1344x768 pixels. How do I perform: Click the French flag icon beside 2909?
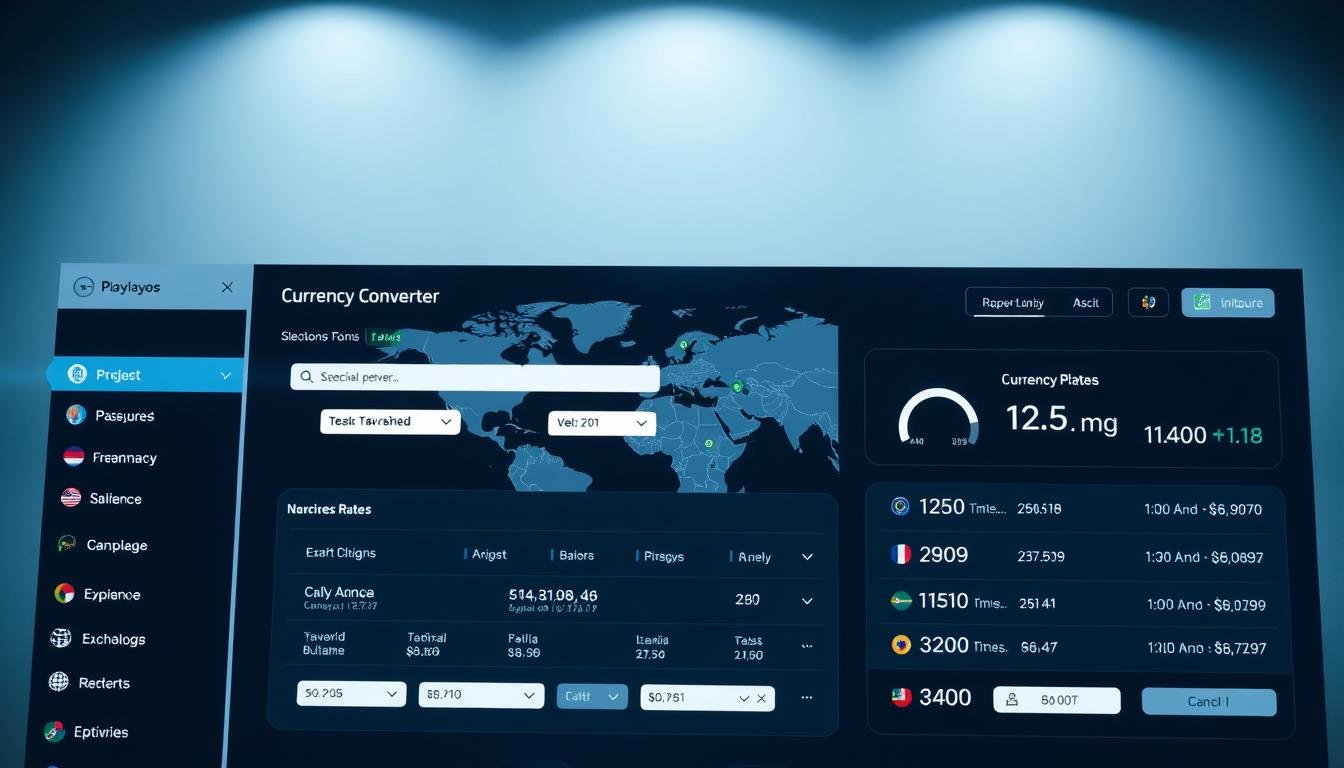901,554
